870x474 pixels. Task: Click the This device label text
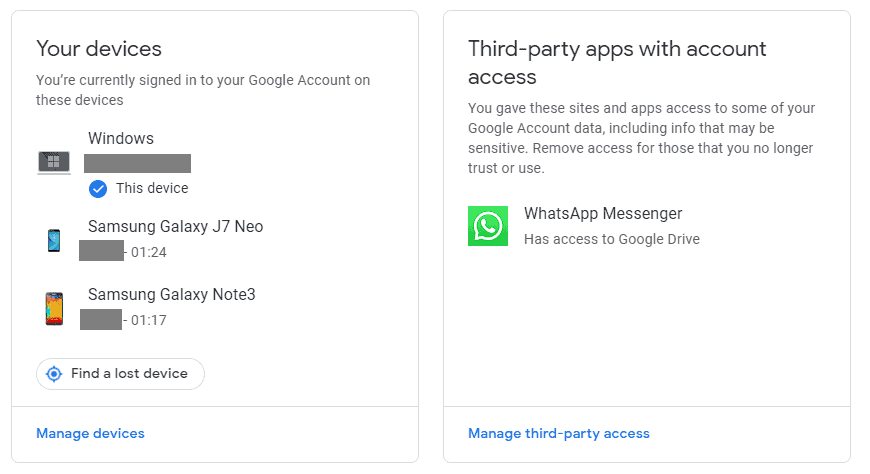point(152,188)
